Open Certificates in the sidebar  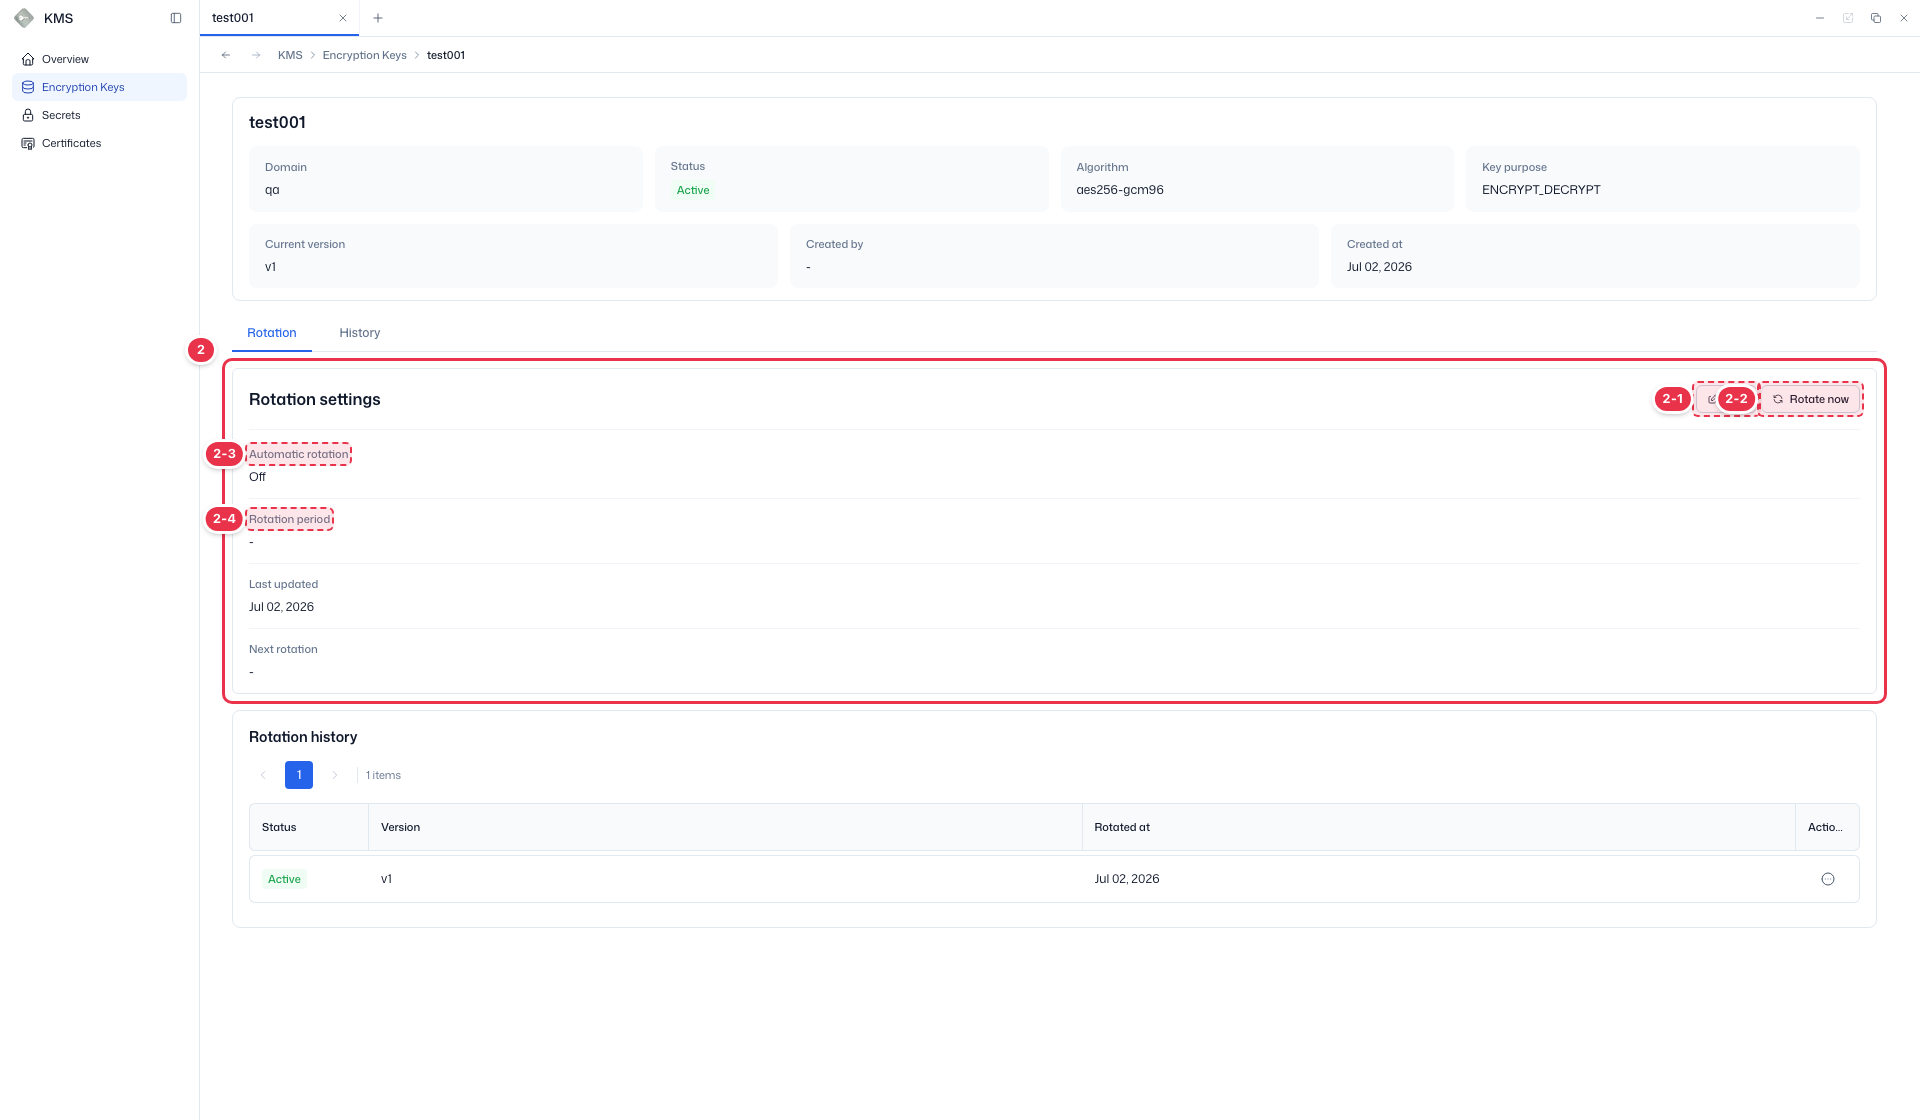[99, 143]
